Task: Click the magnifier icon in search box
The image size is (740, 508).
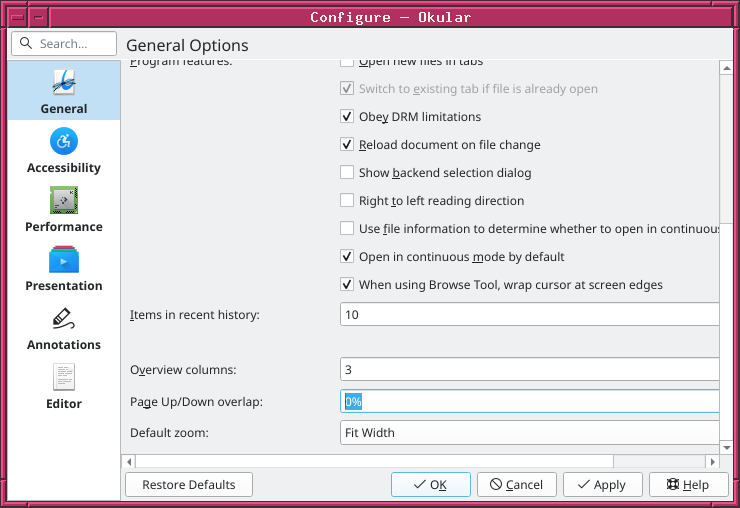Action: pyautogui.click(x=26, y=43)
